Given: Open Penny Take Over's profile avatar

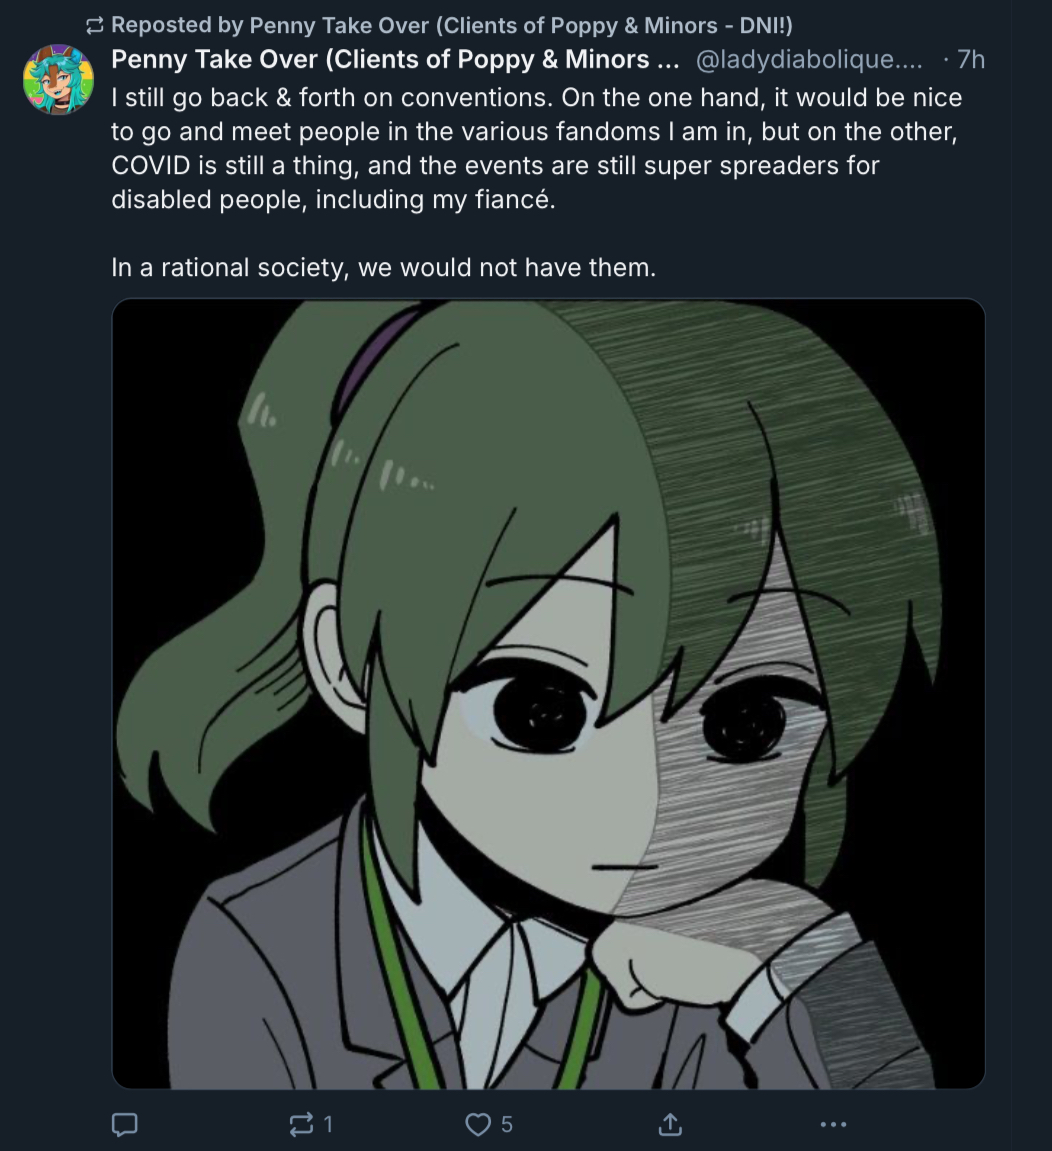Looking at the screenshot, I should tap(58, 79).
